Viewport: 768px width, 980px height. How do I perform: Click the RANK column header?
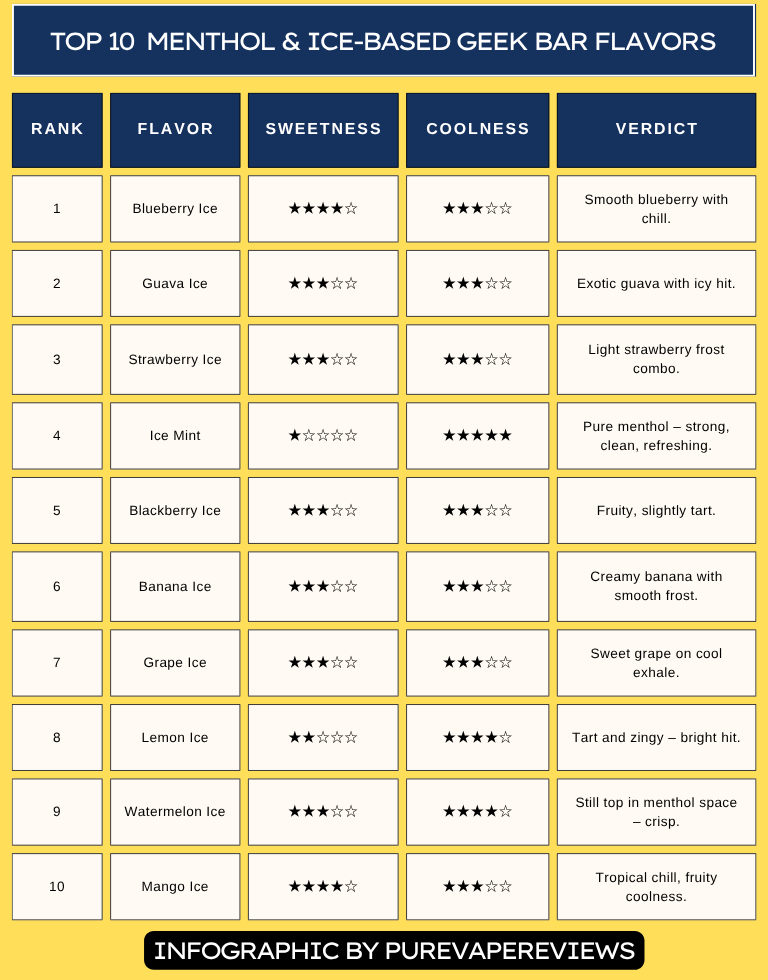[57, 130]
